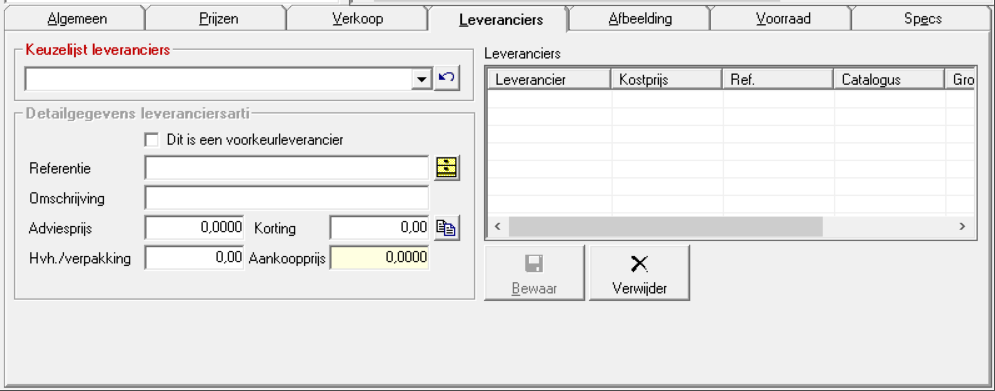This screenshot has height=391, width=995.
Task: Open the Voorraad tab
Action: tap(782, 18)
